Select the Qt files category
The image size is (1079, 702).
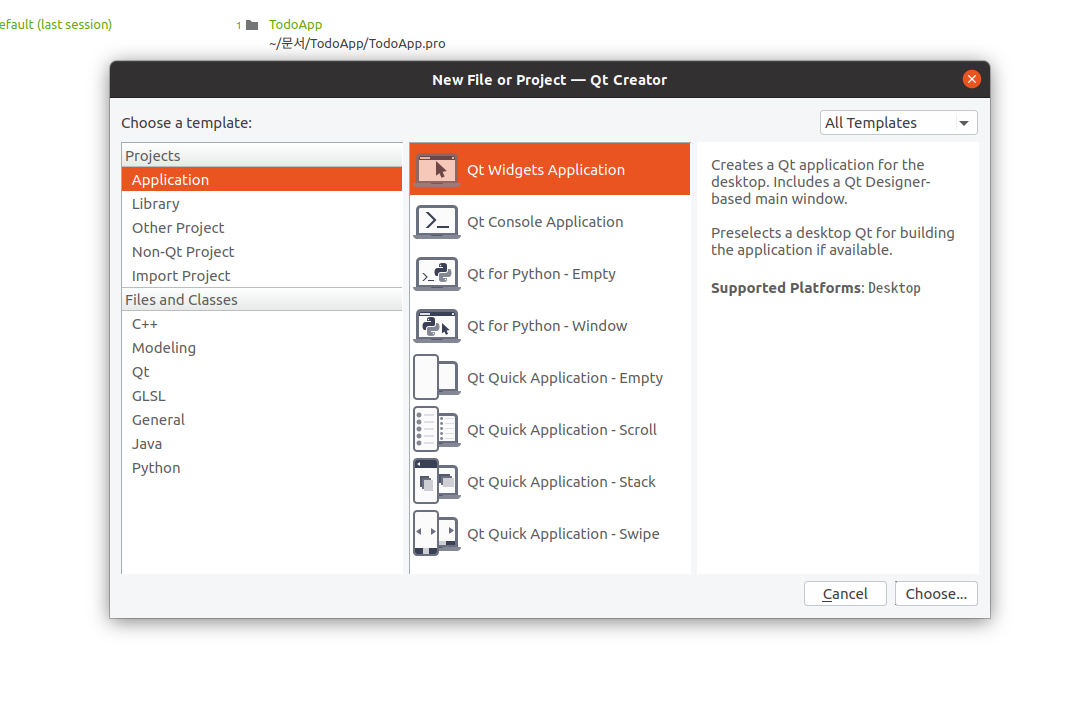261,372
